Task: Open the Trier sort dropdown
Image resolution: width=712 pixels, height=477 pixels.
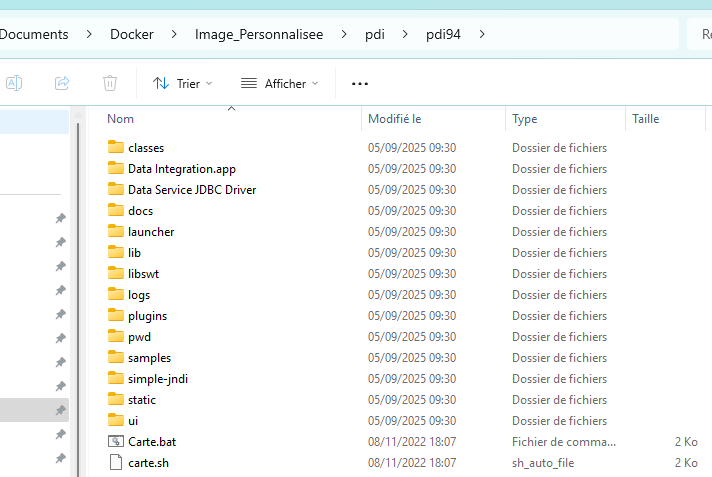Action: tap(183, 84)
